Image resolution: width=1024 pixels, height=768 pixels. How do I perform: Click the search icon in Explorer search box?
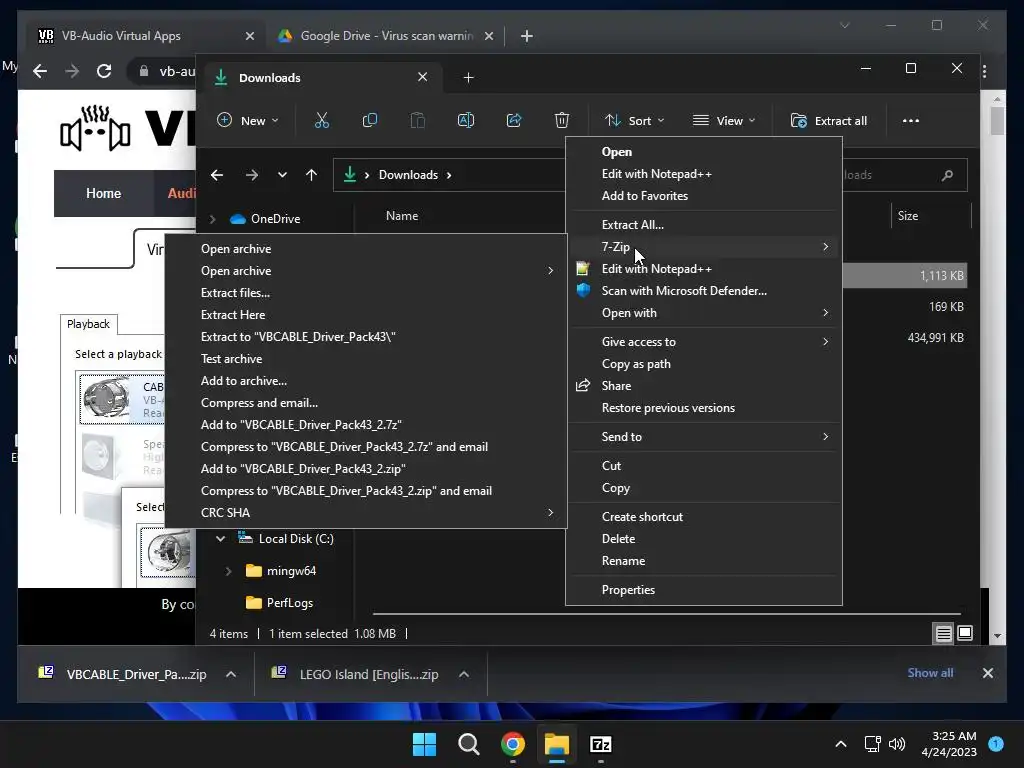point(947,175)
